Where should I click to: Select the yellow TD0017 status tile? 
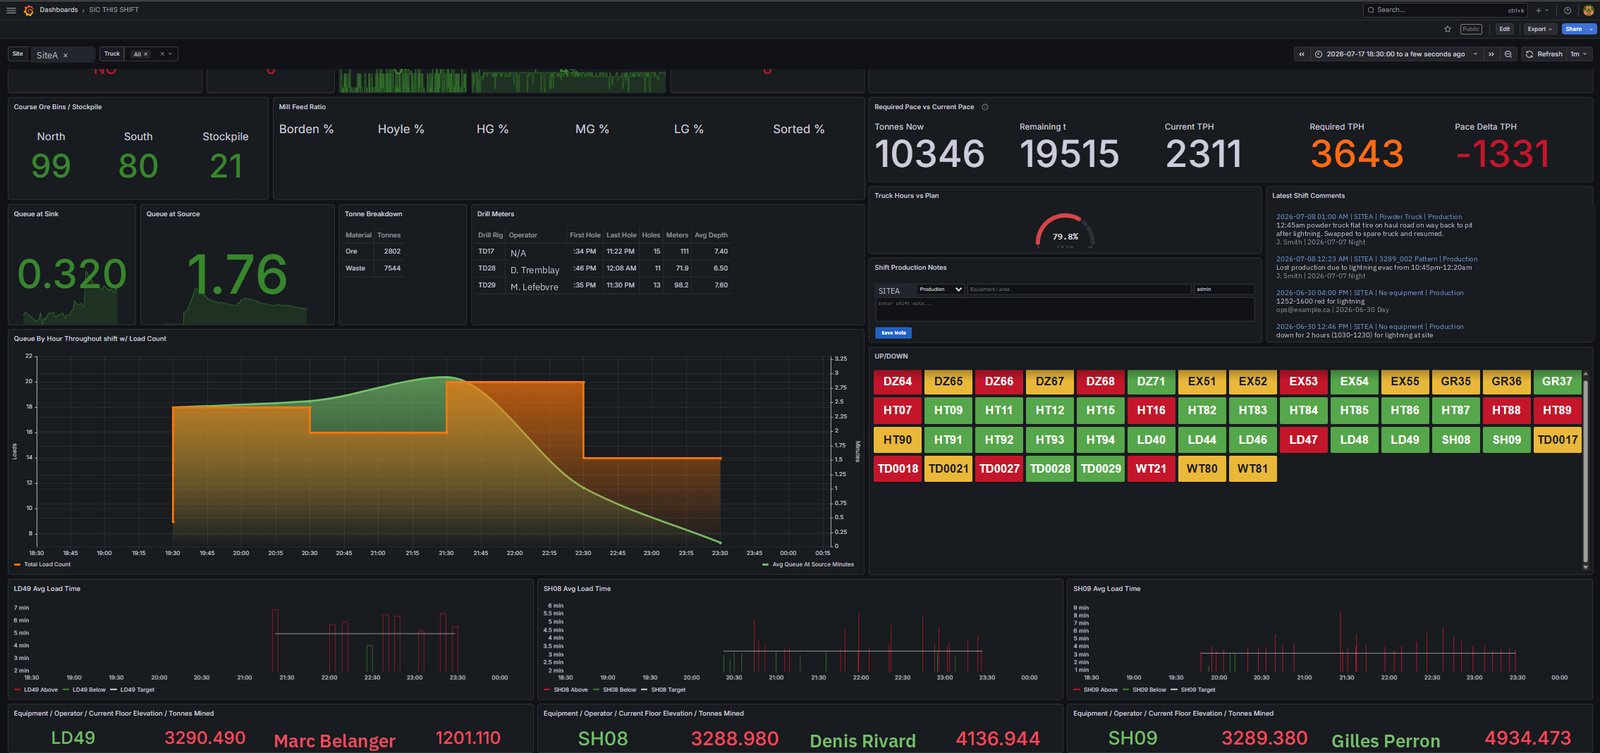[1557, 439]
